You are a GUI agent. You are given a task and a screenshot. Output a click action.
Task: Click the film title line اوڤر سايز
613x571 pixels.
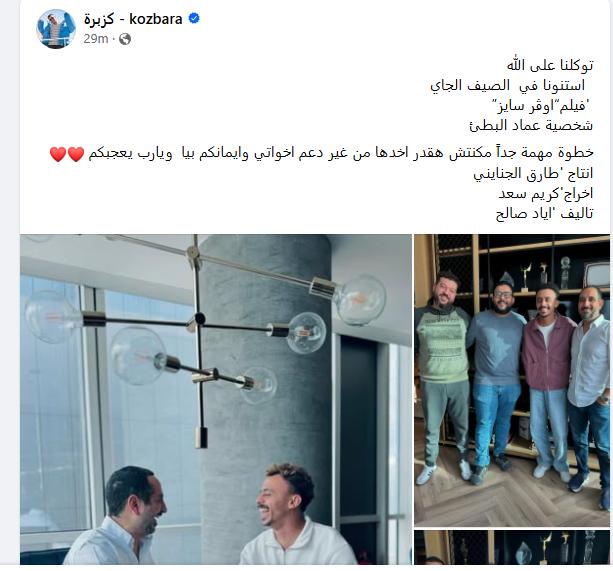pos(543,106)
